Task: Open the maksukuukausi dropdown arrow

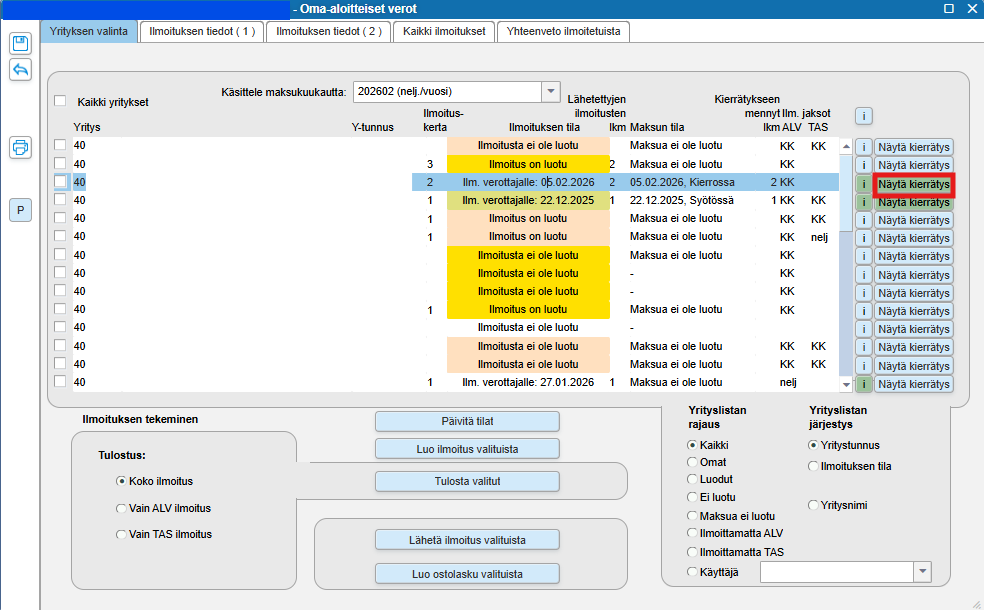Action: coord(550,92)
